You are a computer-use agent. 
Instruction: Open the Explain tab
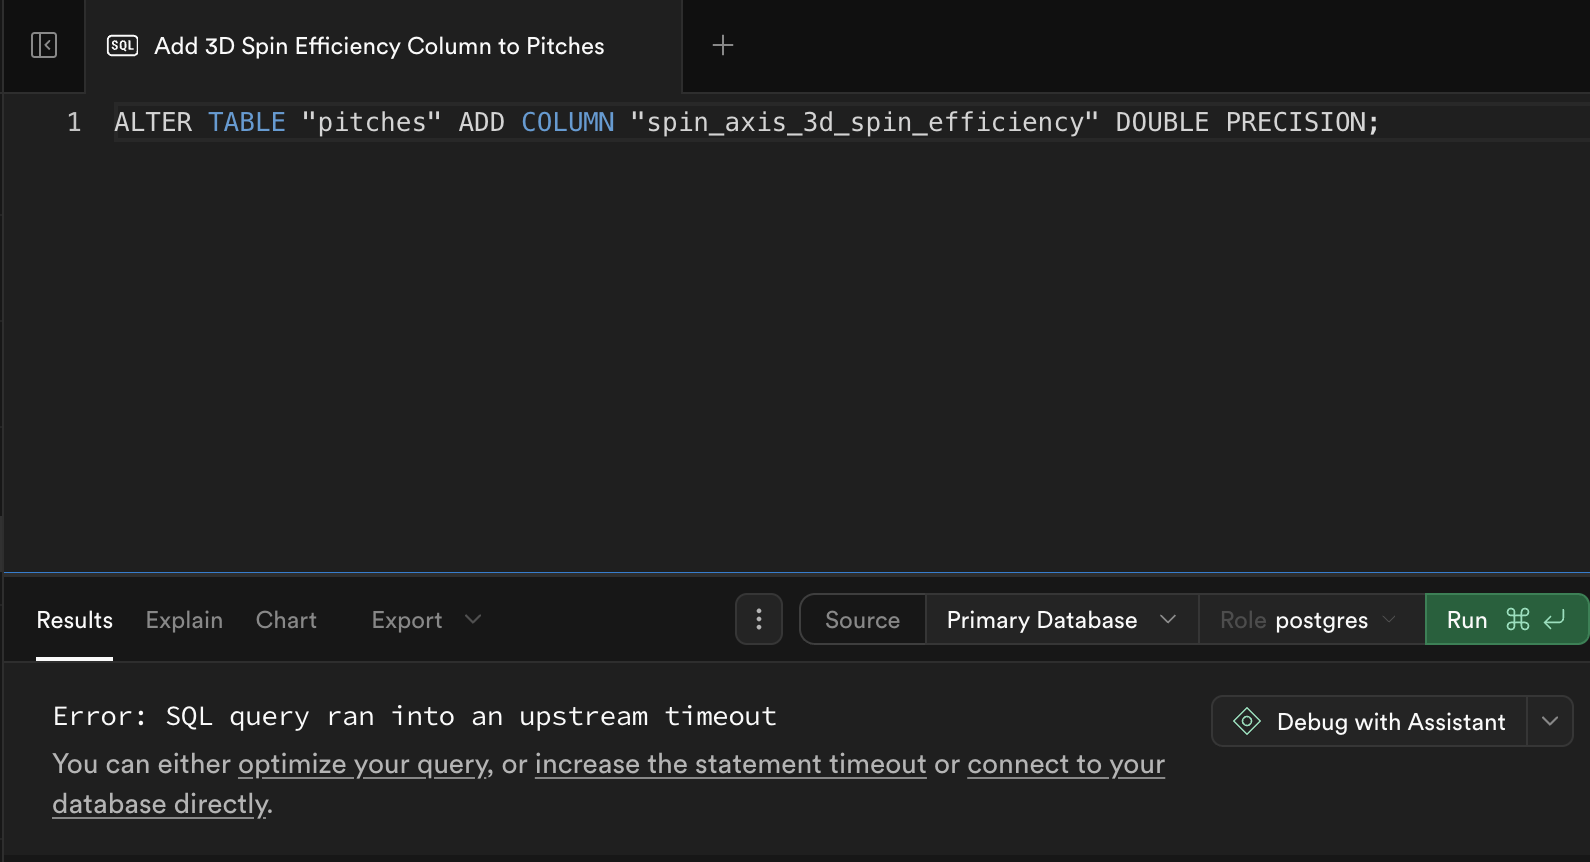(x=184, y=620)
